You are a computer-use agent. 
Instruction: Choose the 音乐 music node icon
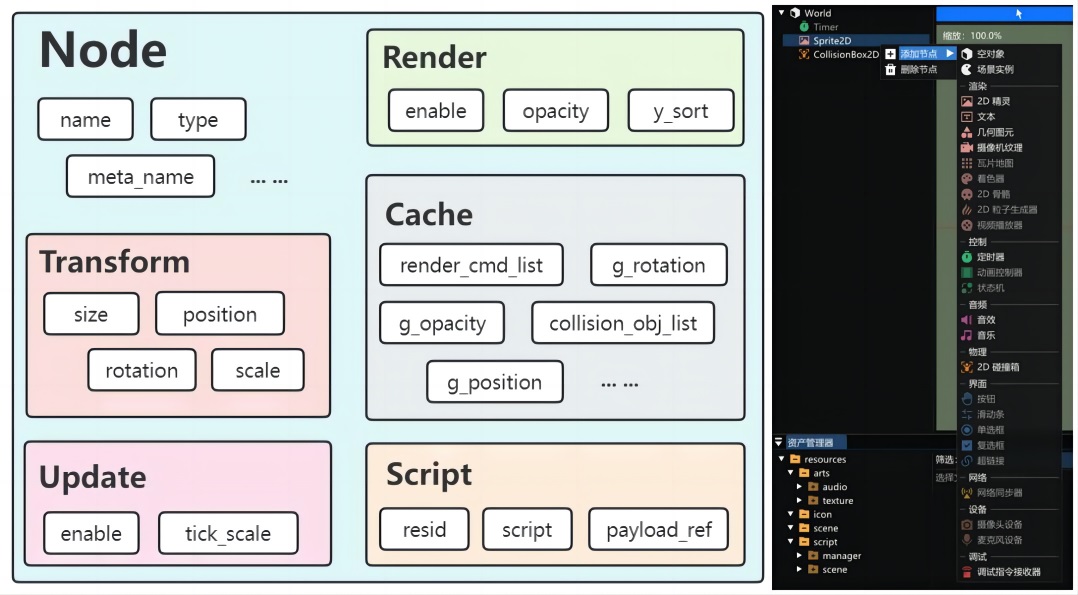(x=966, y=336)
